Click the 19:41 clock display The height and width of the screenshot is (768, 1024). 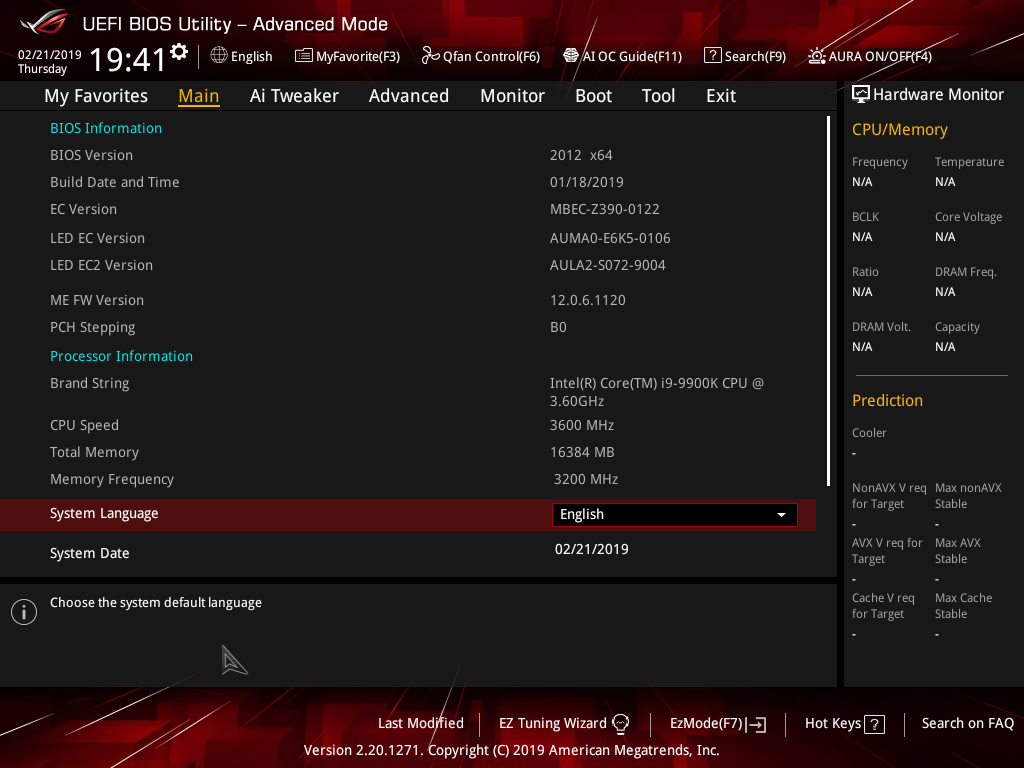128,60
